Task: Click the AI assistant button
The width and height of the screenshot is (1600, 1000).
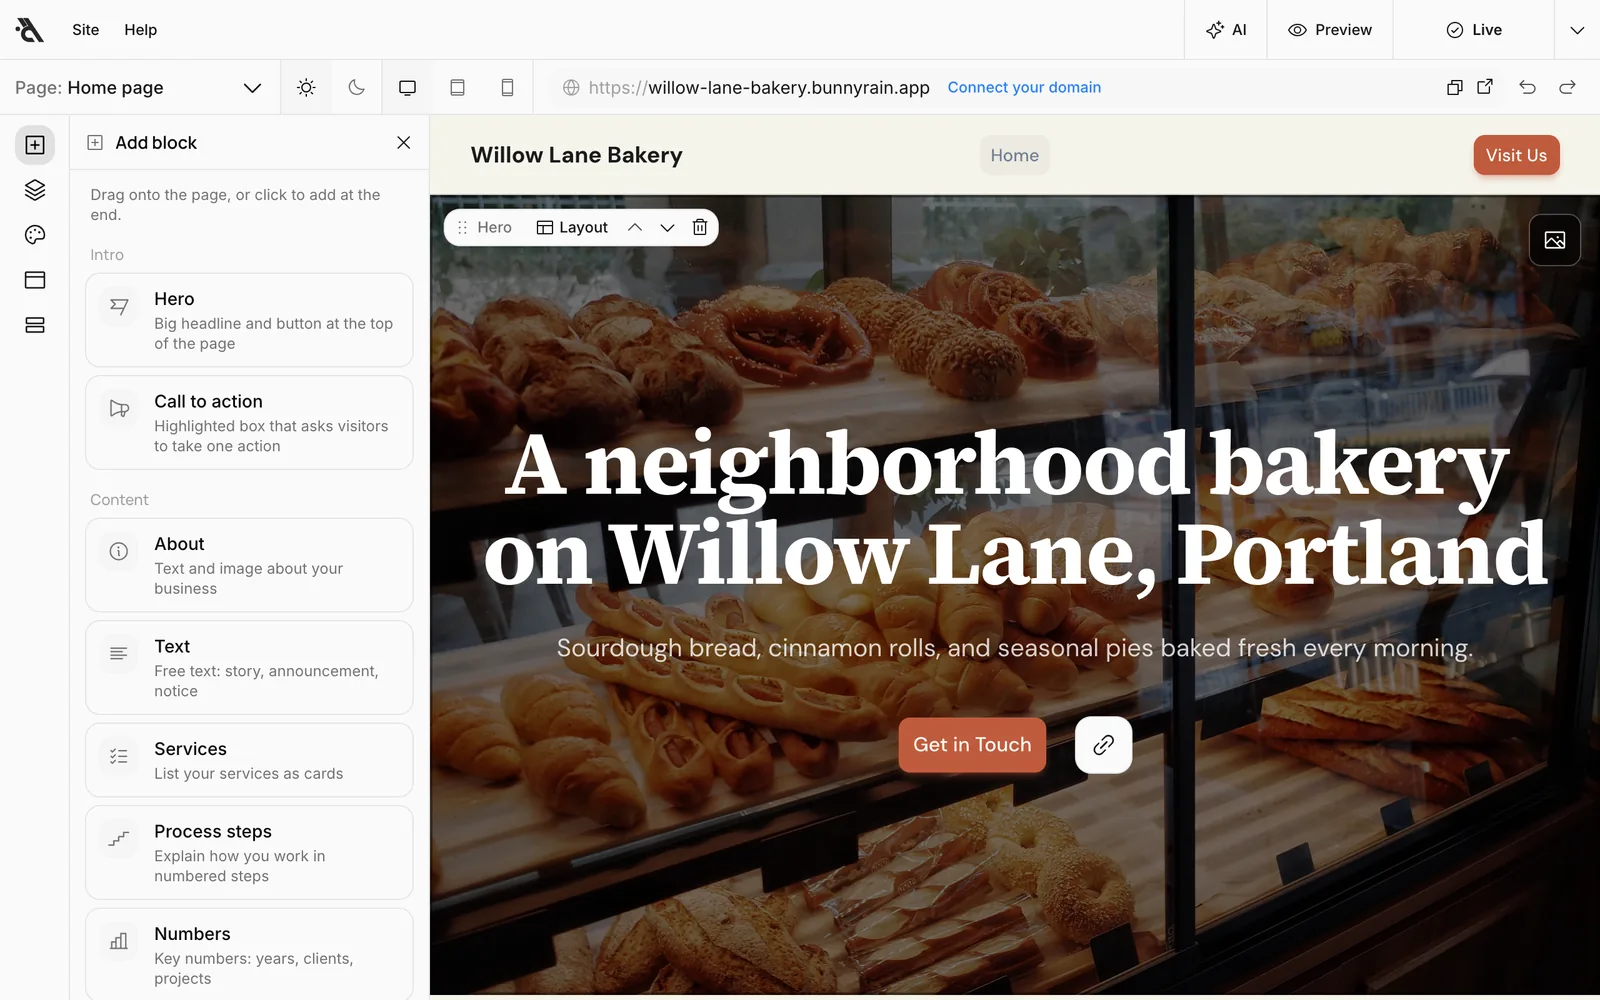Action: [x=1226, y=30]
